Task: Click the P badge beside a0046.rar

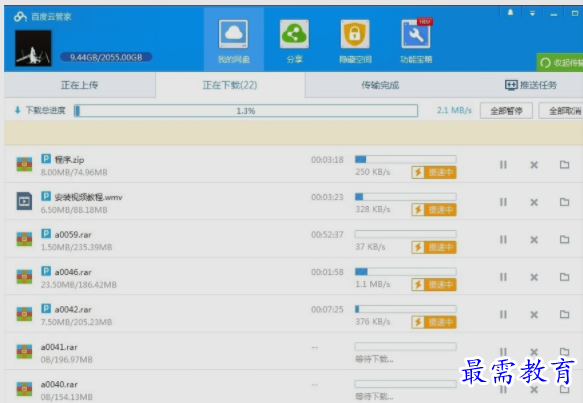Action: pos(46,271)
